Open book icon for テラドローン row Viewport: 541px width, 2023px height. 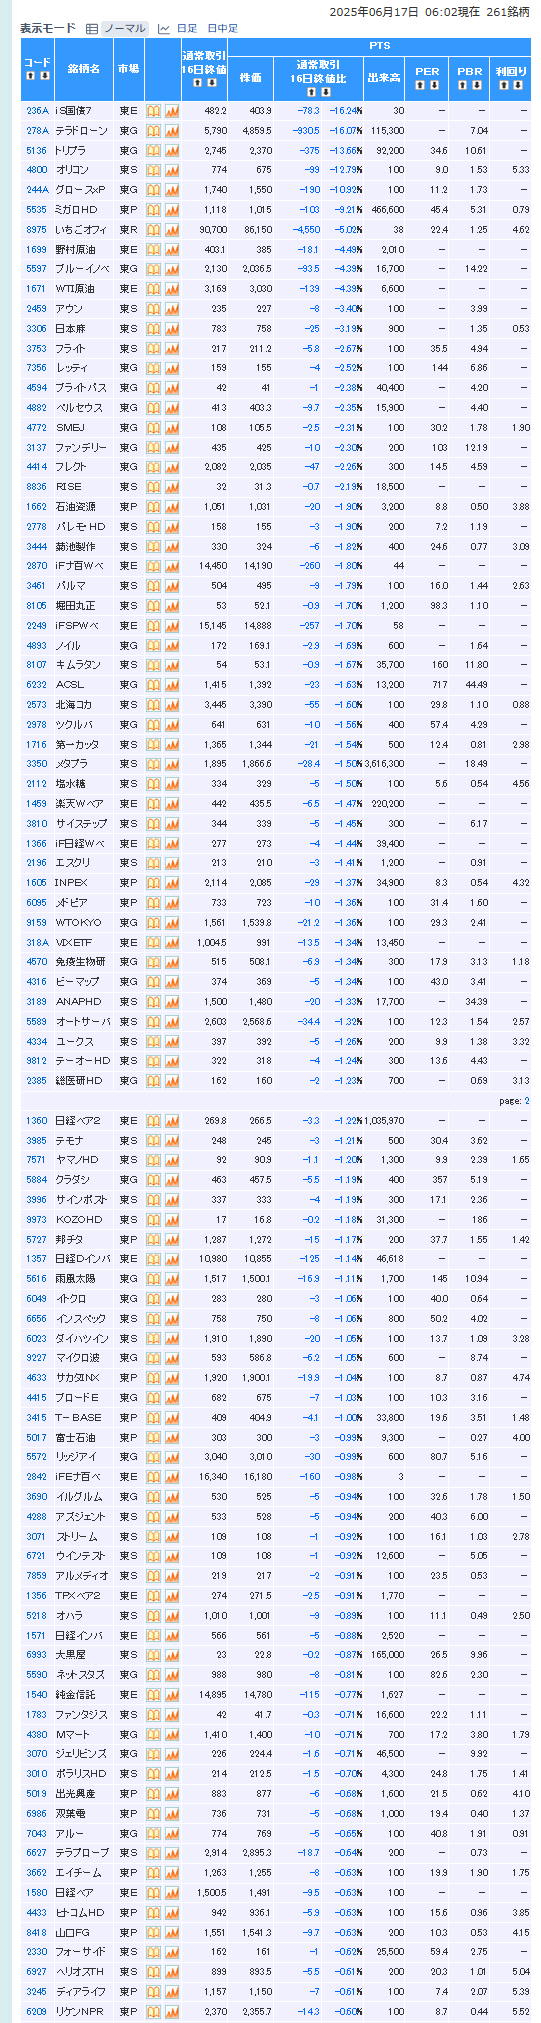(x=154, y=131)
